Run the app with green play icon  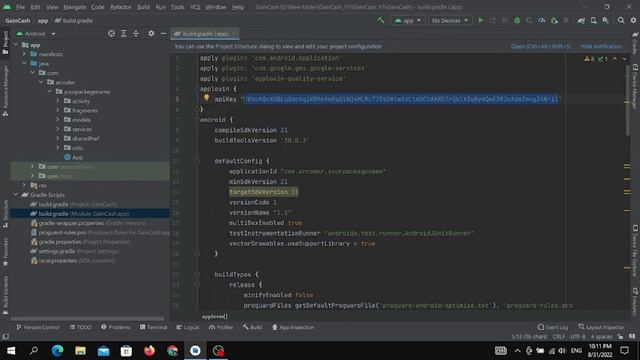(481, 20)
